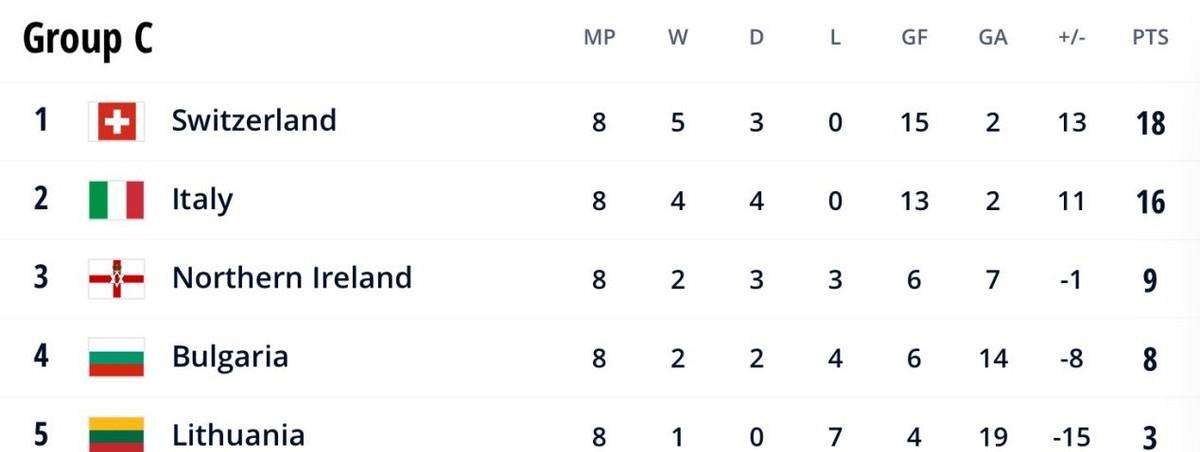Image resolution: width=1200 pixels, height=452 pixels.
Task: Click the Lithuania flag icon
Action: point(116,435)
